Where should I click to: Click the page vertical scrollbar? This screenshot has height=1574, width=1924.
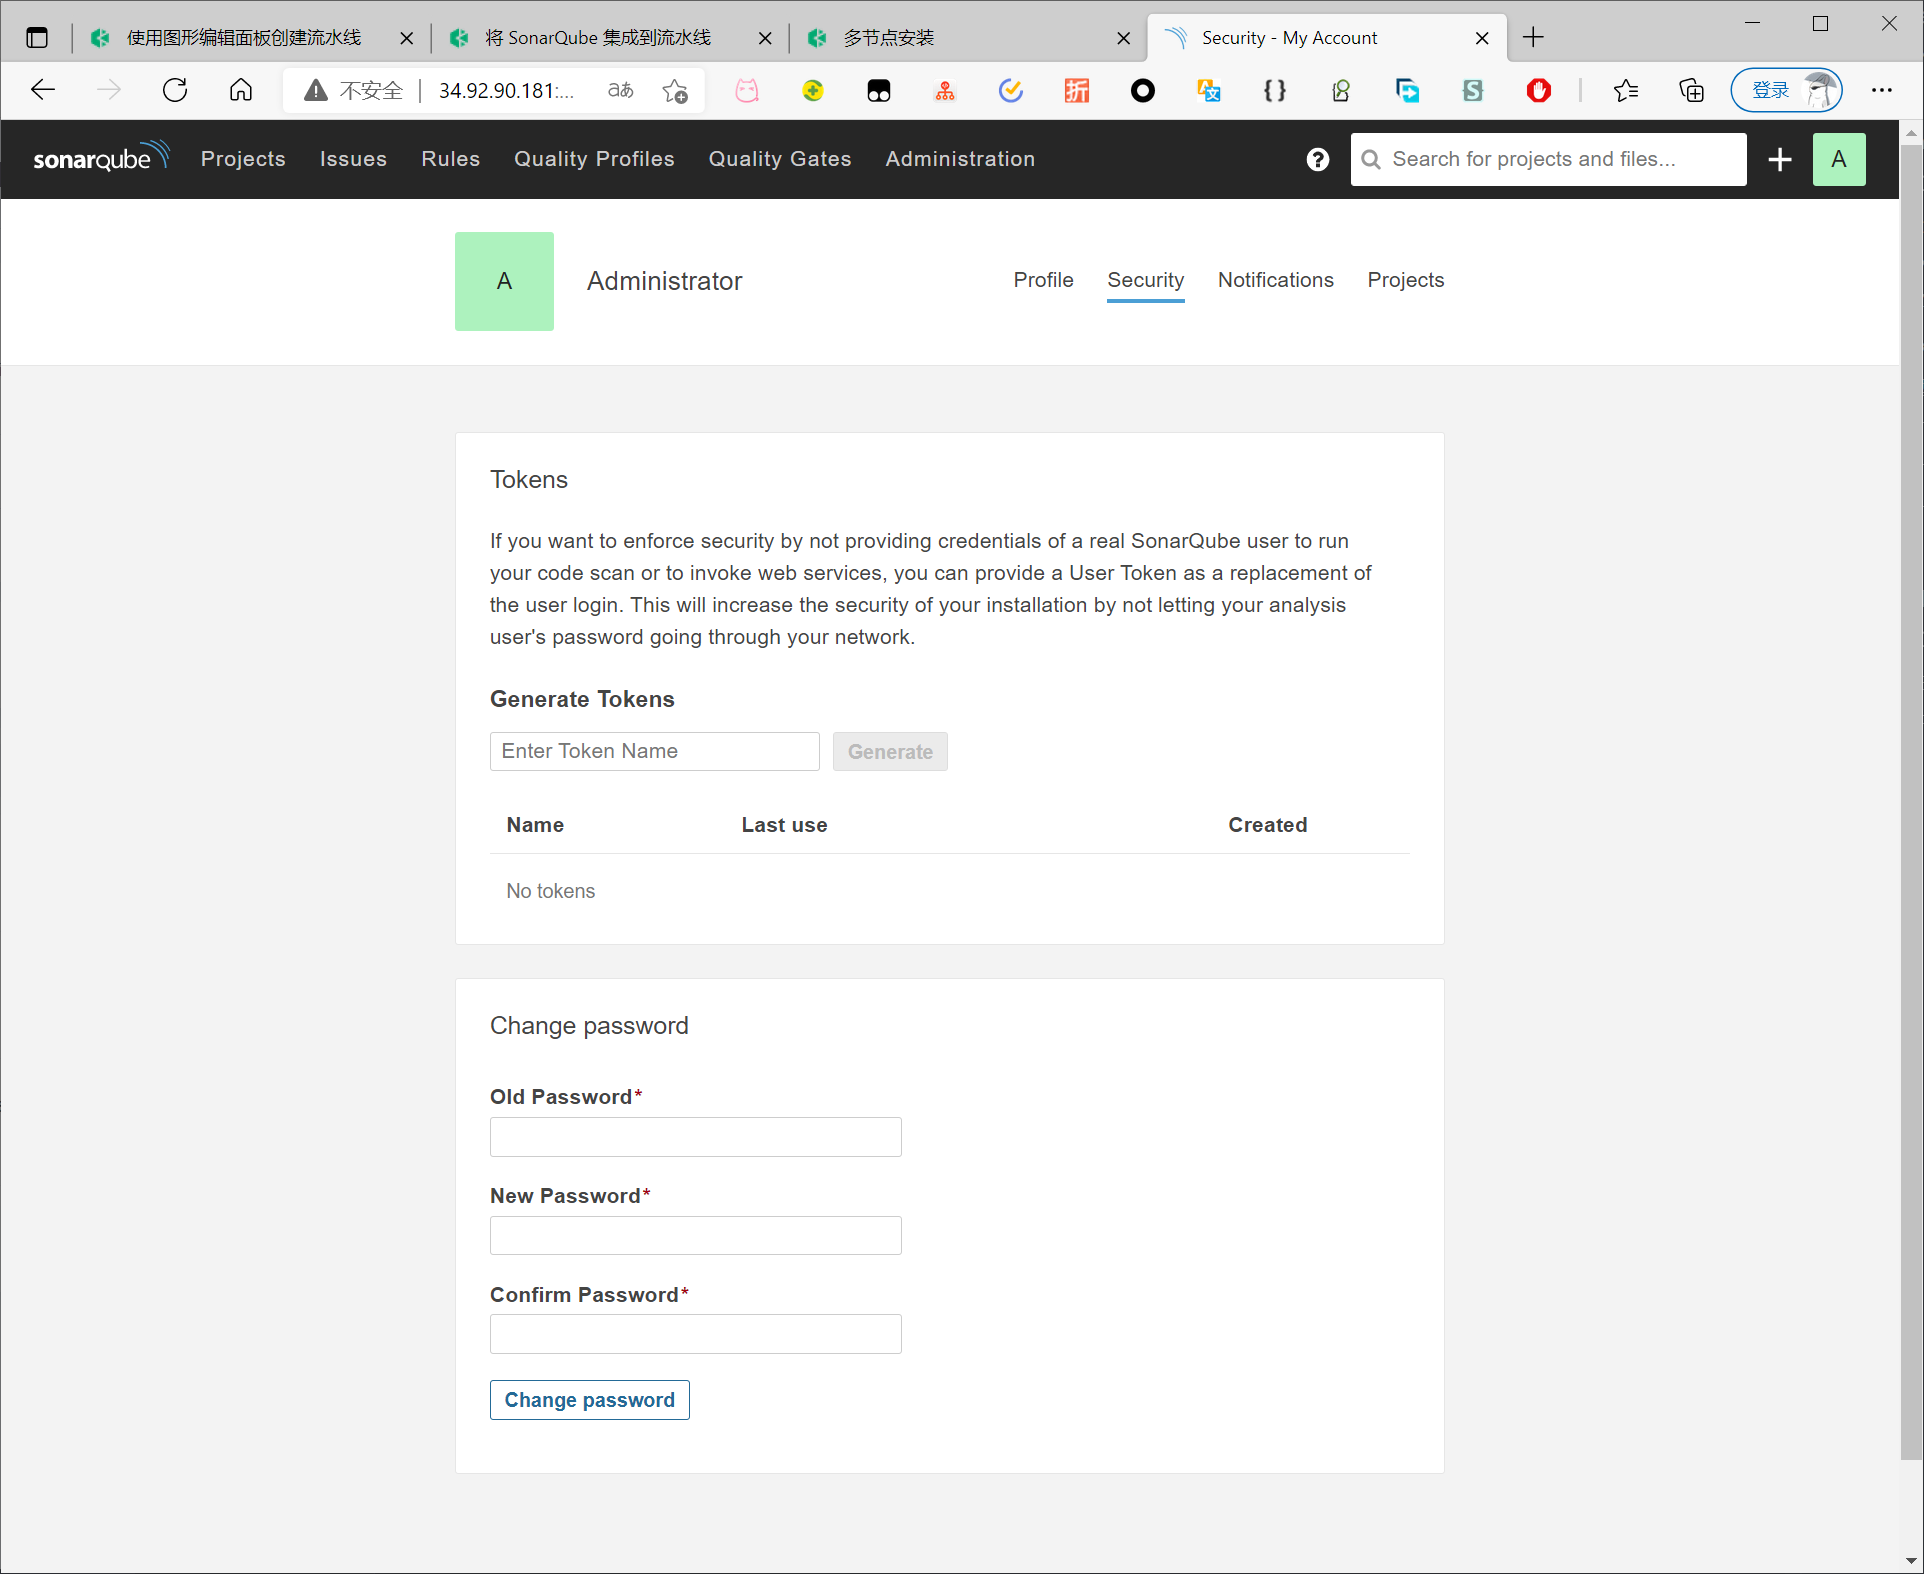pos(1910,800)
